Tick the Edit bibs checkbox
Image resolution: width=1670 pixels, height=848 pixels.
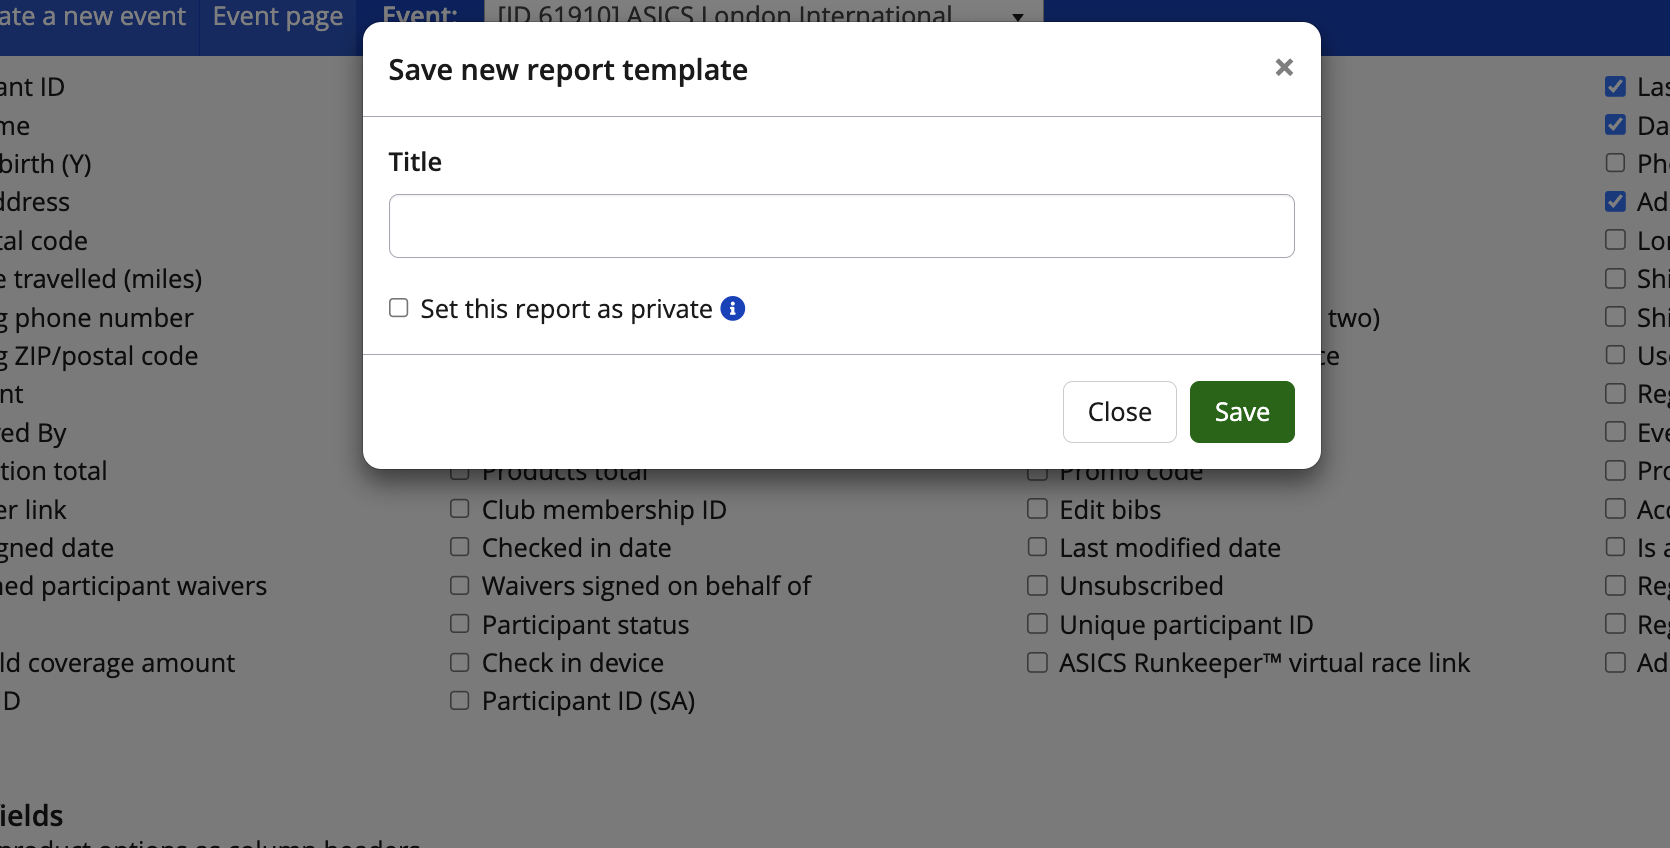click(1038, 509)
